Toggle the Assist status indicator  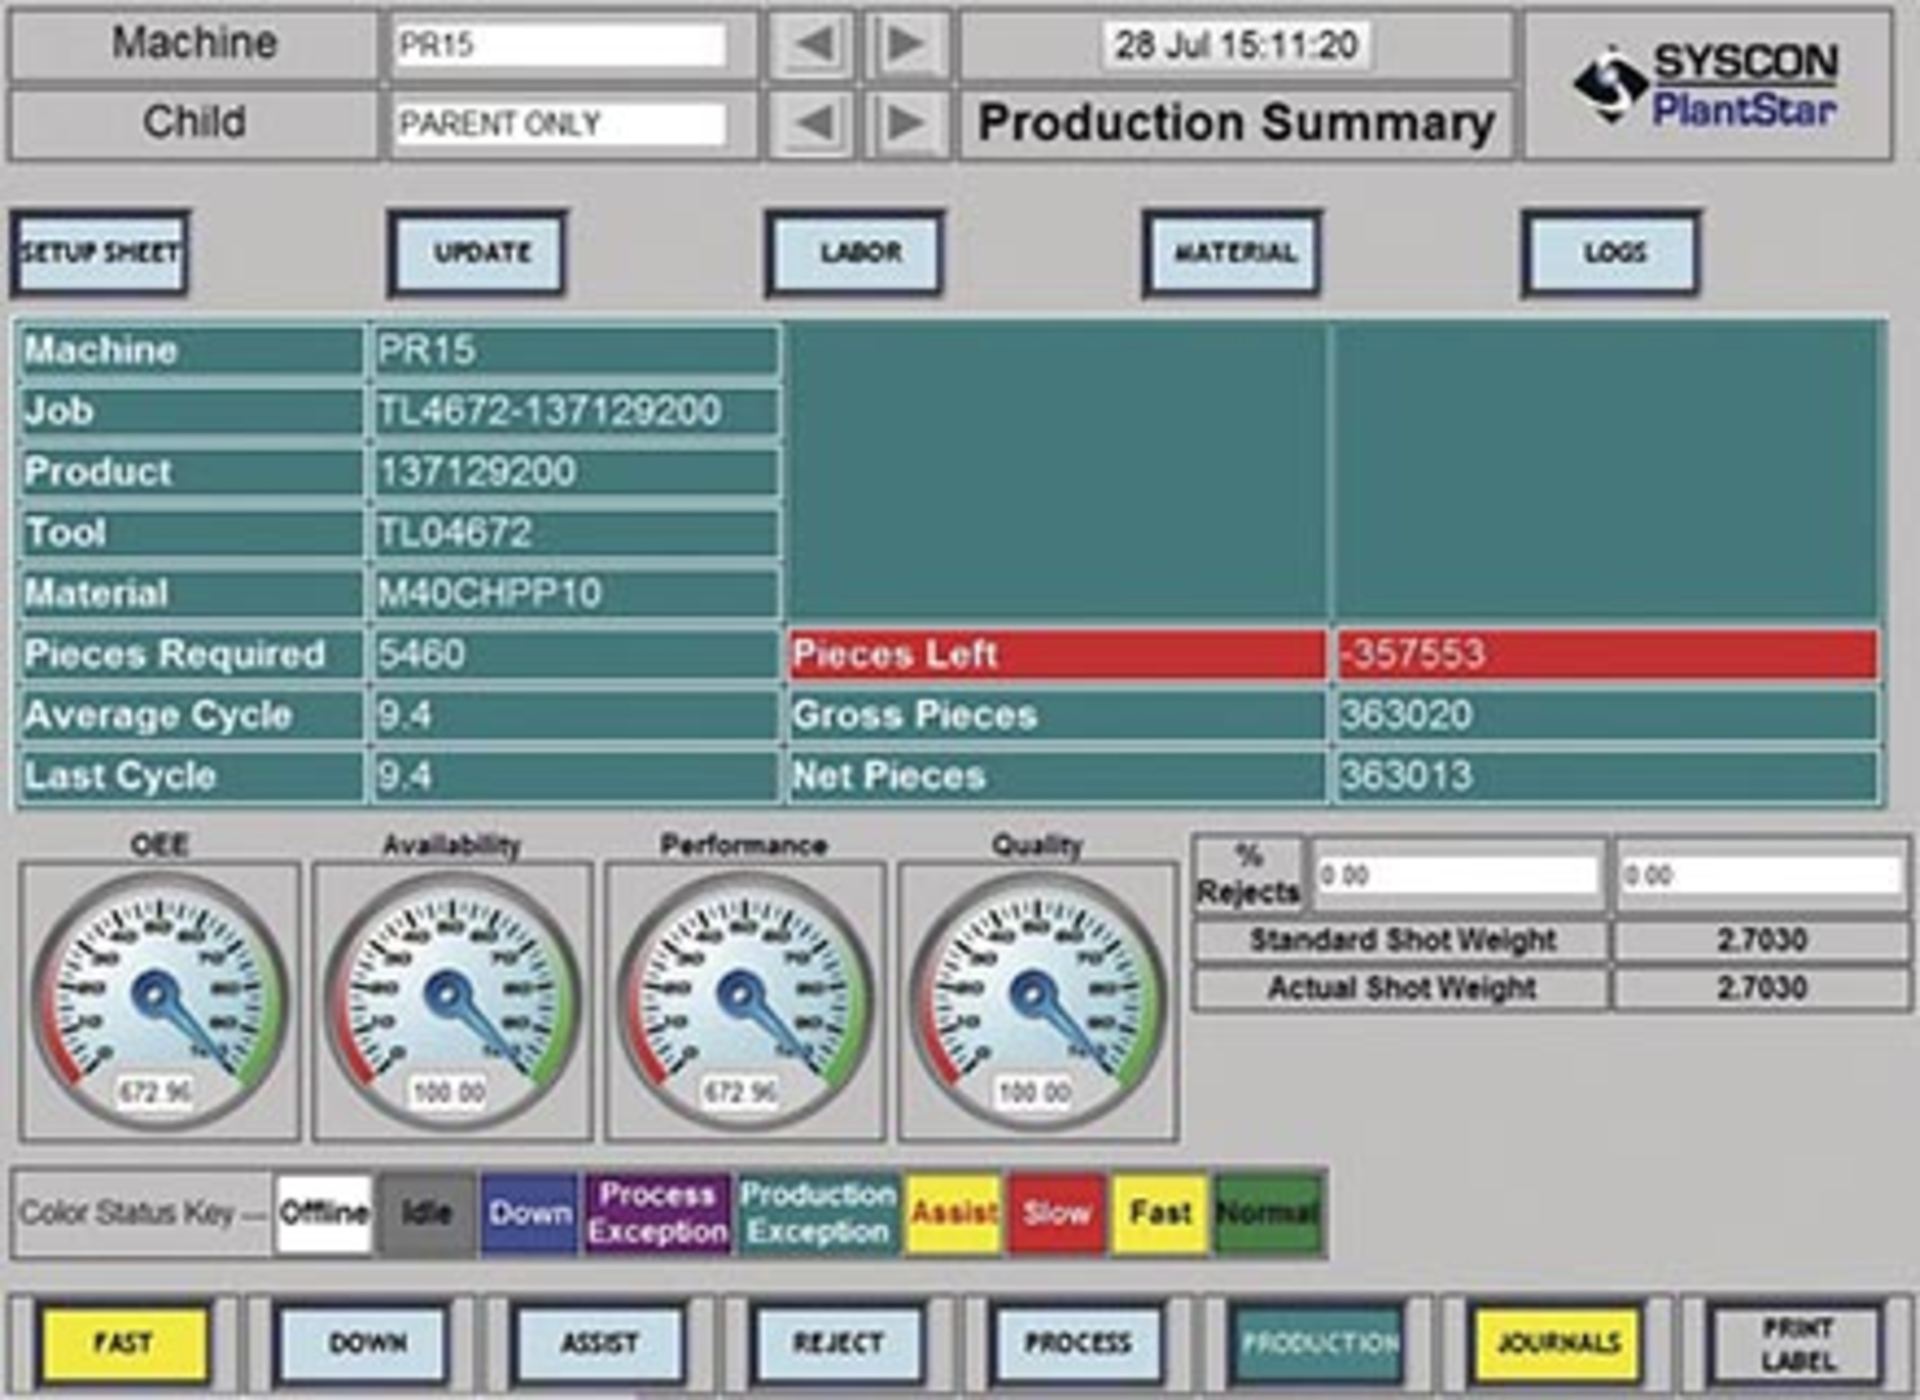950,1215
